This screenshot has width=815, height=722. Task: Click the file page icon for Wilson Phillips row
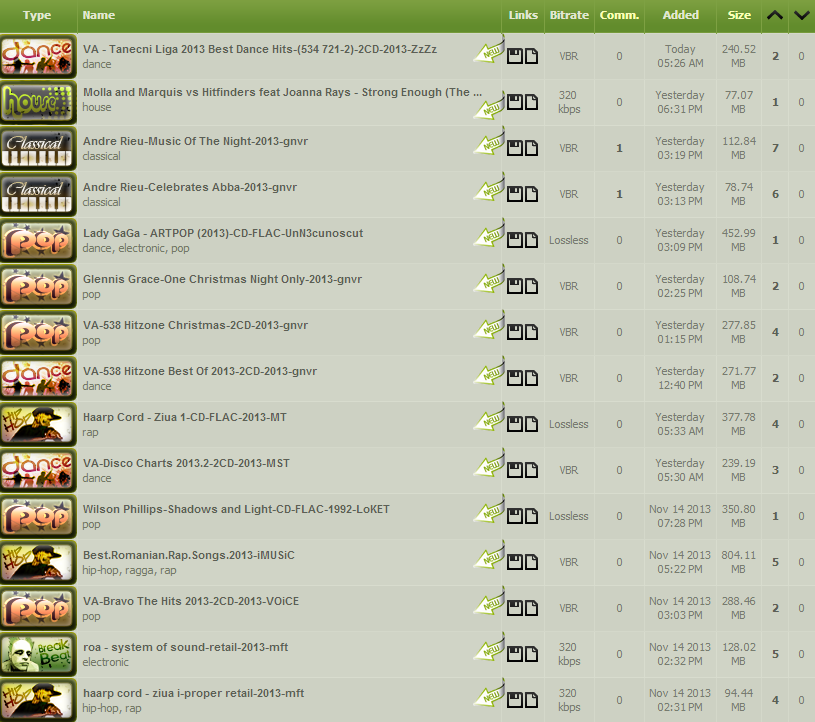click(531, 516)
